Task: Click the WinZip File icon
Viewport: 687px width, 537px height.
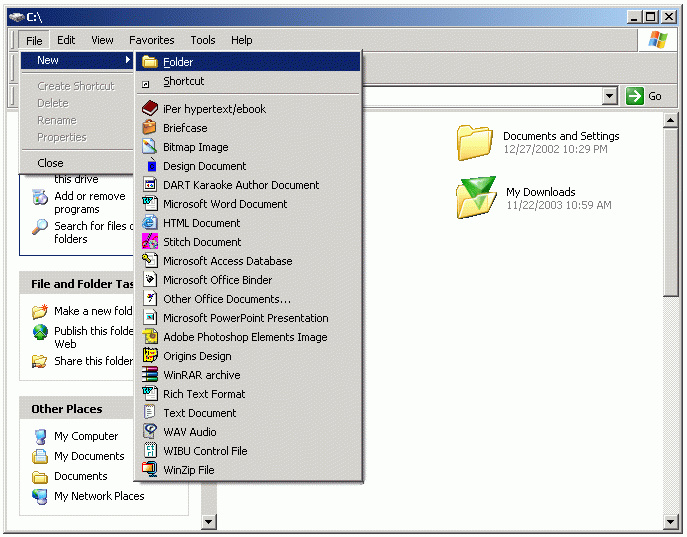Action: click(x=150, y=470)
